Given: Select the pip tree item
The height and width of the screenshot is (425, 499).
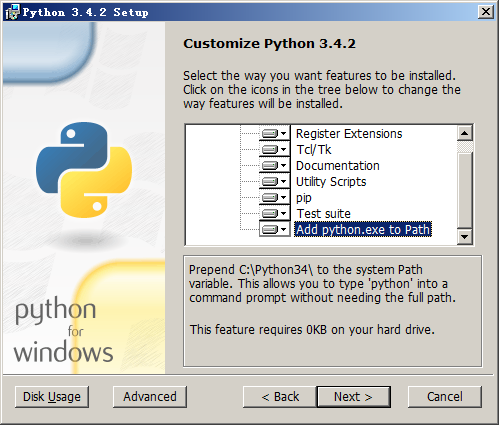Looking at the screenshot, I should pos(304,198).
